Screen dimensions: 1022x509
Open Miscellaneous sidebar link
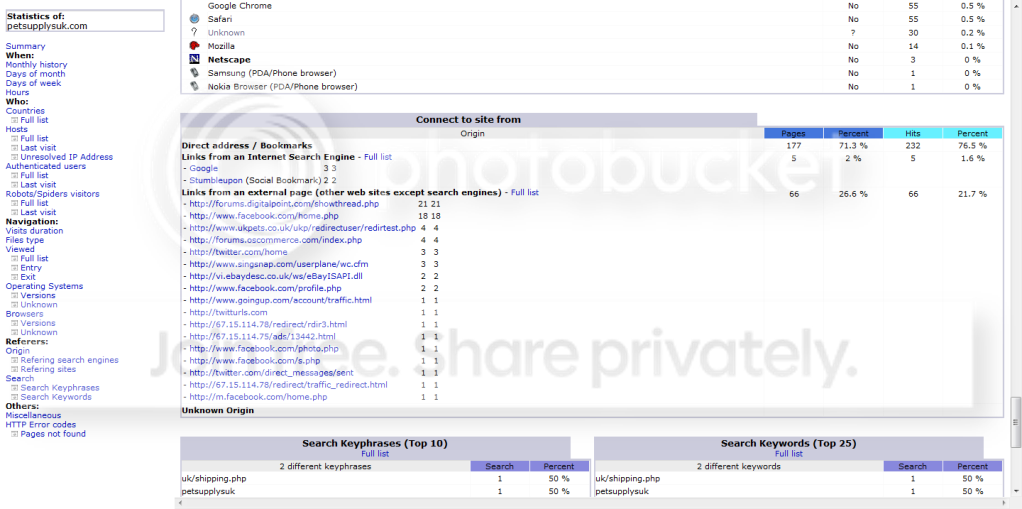tap(33, 415)
